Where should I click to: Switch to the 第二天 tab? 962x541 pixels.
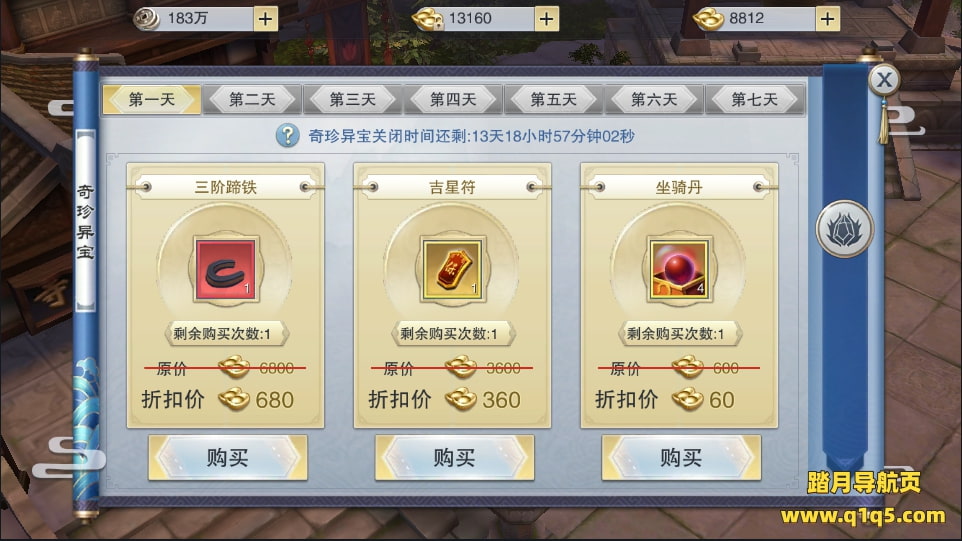(x=252, y=99)
